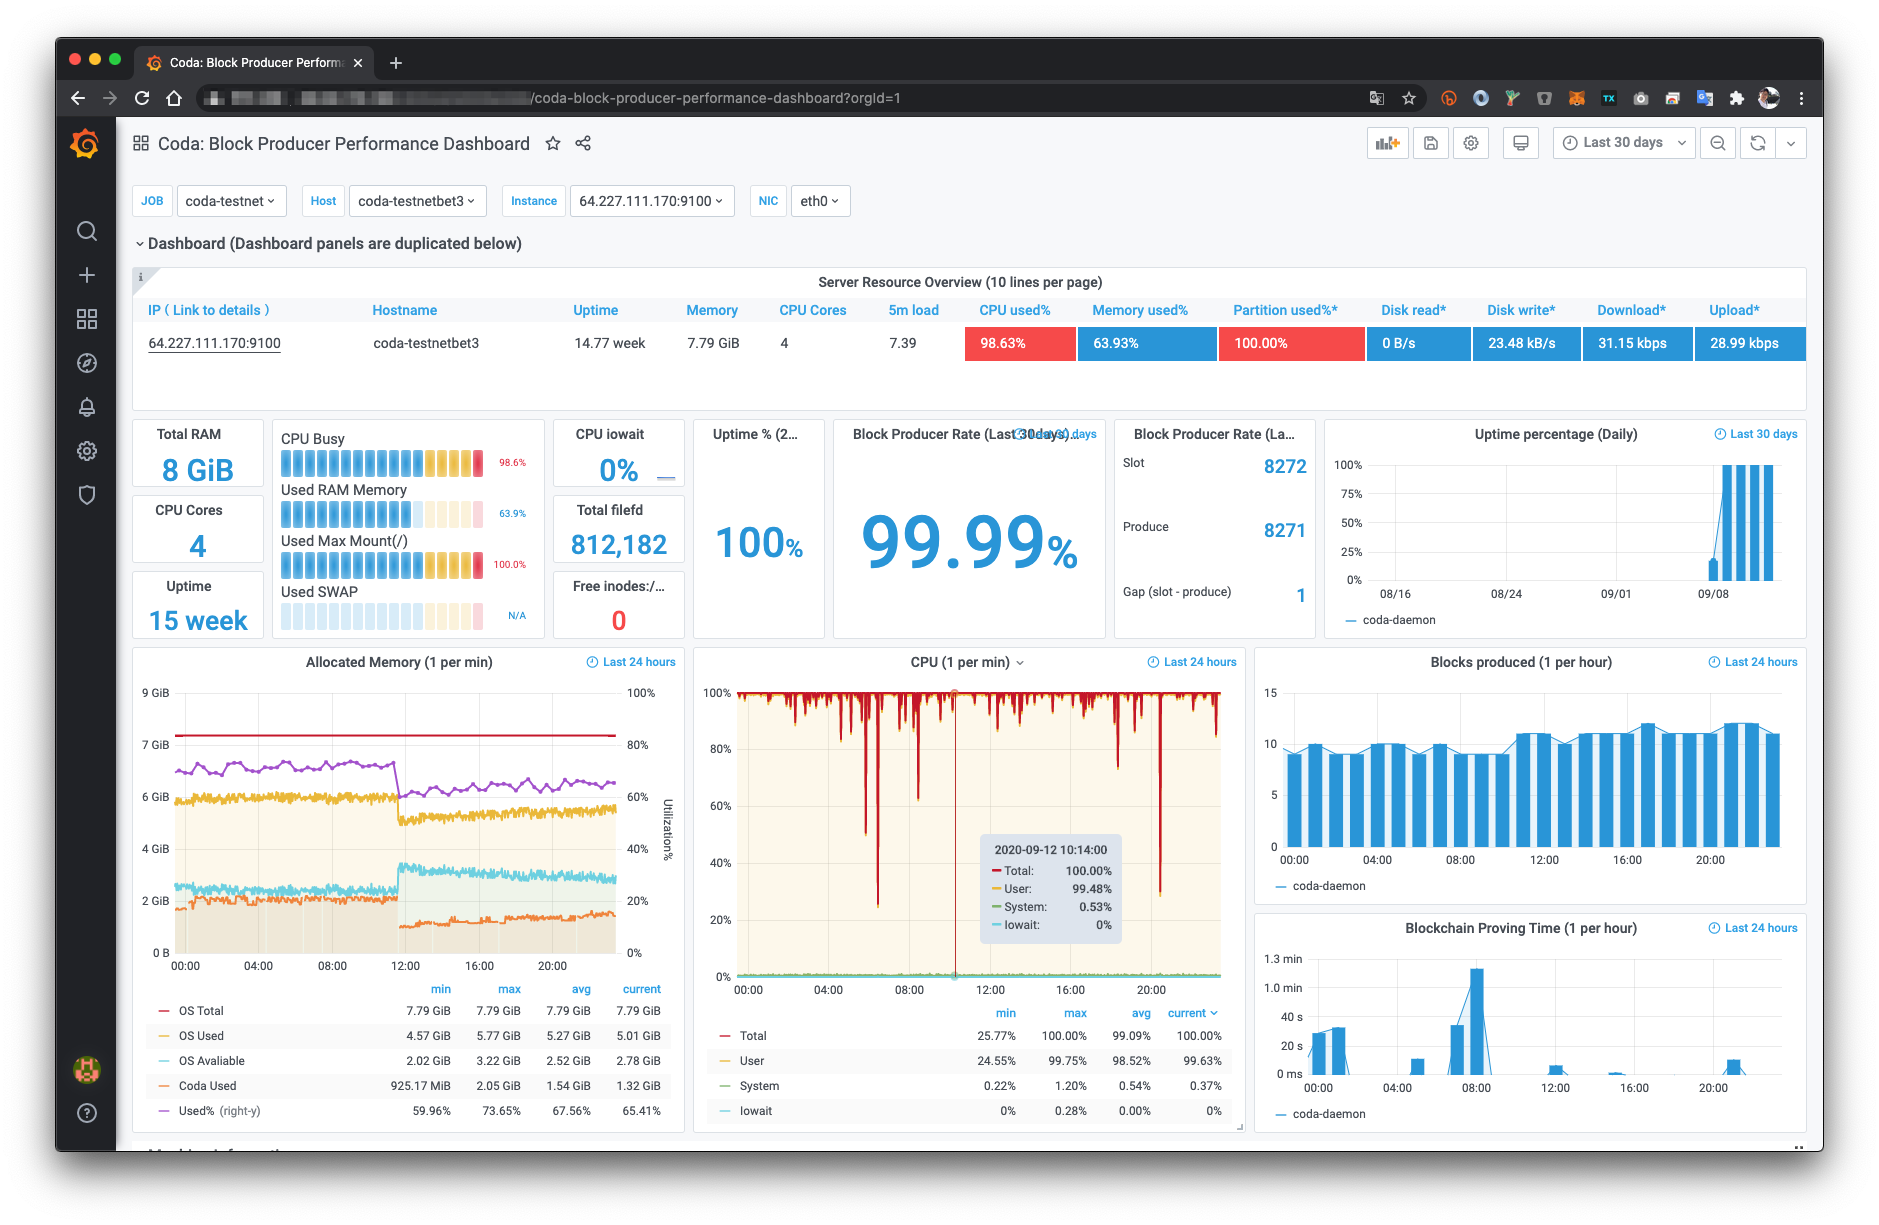Open a new browser tab
The image size is (1879, 1225).
point(396,63)
